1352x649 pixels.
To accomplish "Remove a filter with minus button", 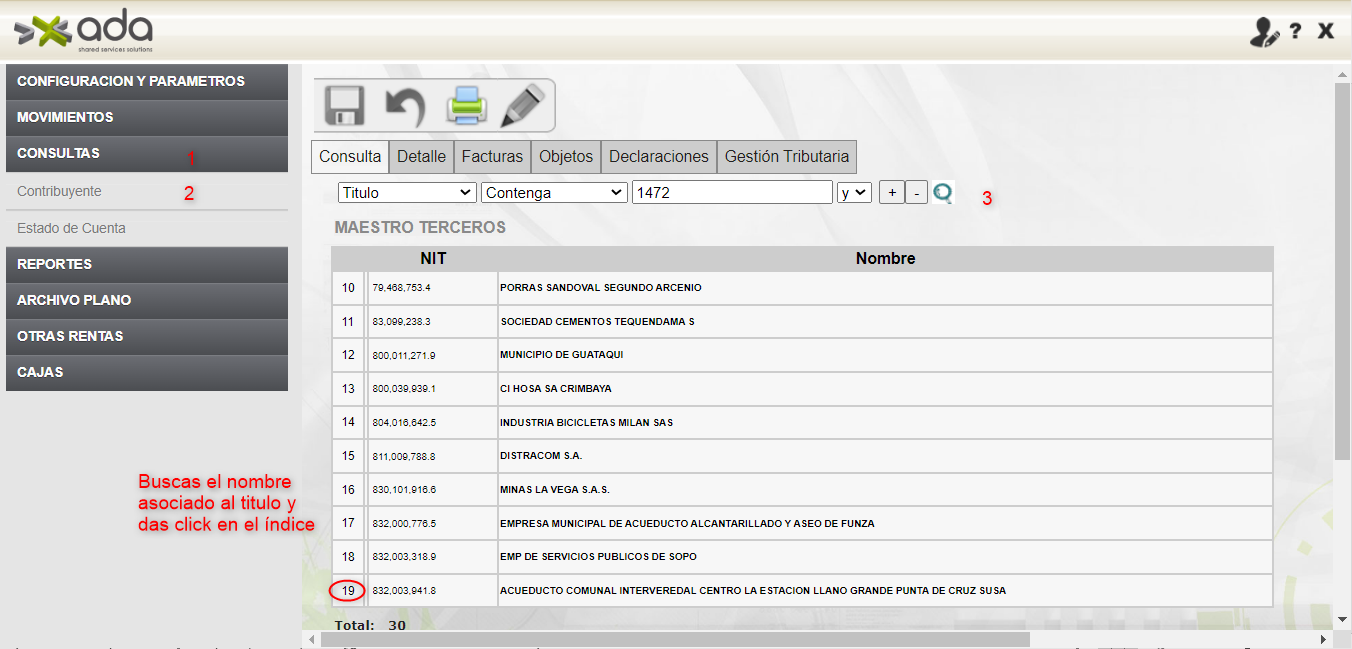I will (x=916, y=192).
